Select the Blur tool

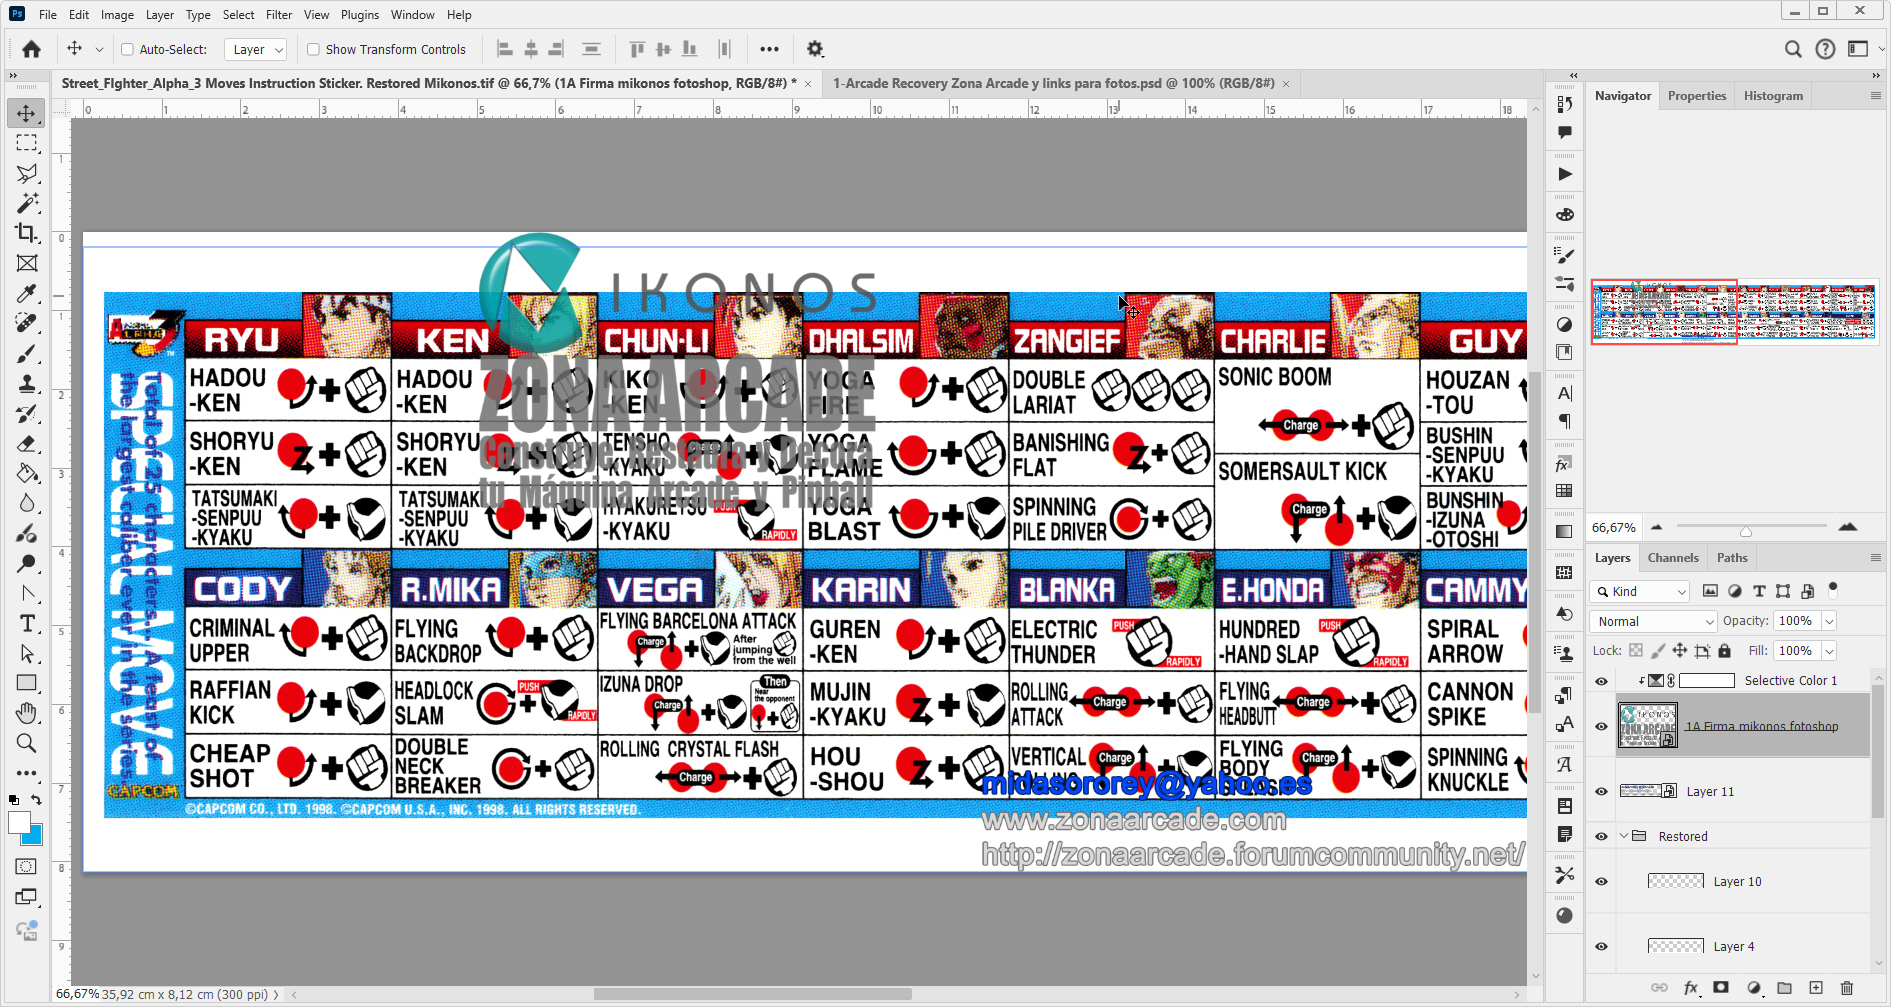click(27, 503)
